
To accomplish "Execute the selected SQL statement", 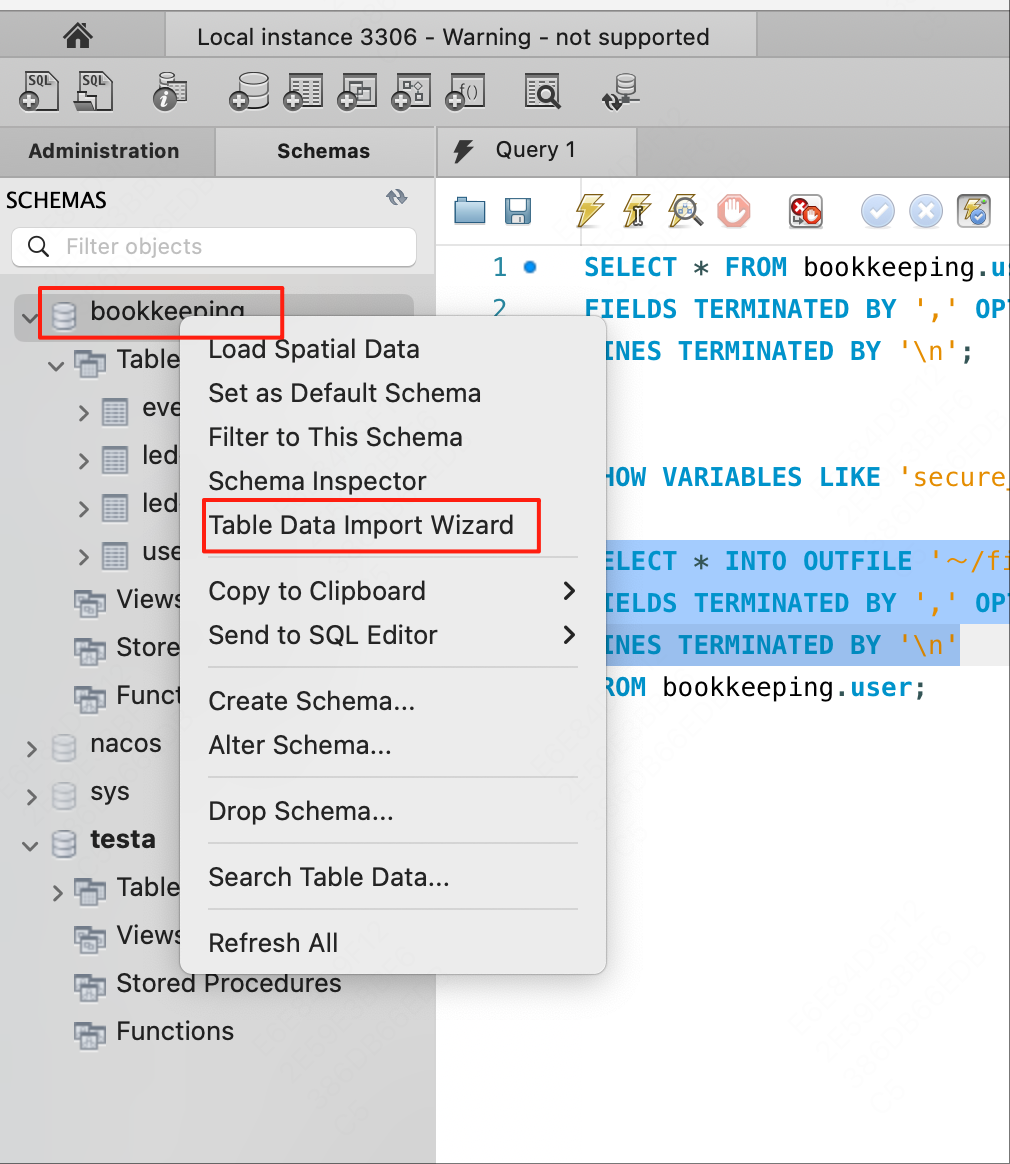I will click(589, 211).
